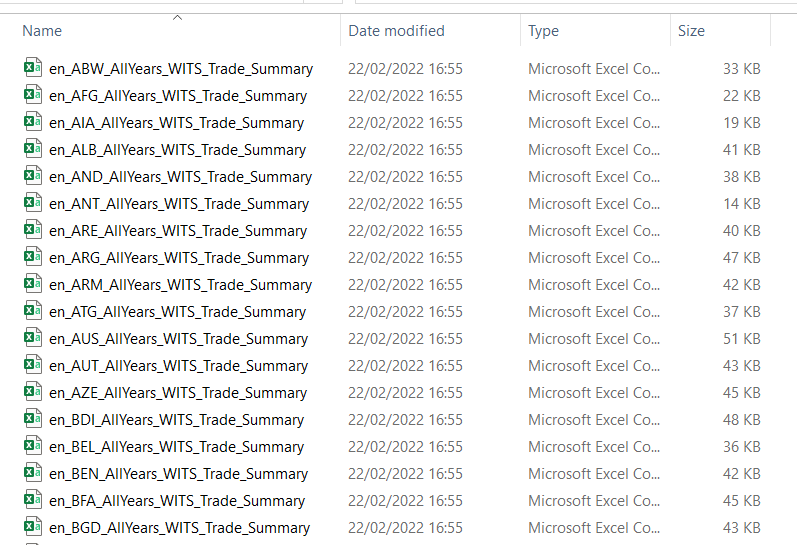Click the Excel icon beside en_BGD file

click(x=32, y=528)
